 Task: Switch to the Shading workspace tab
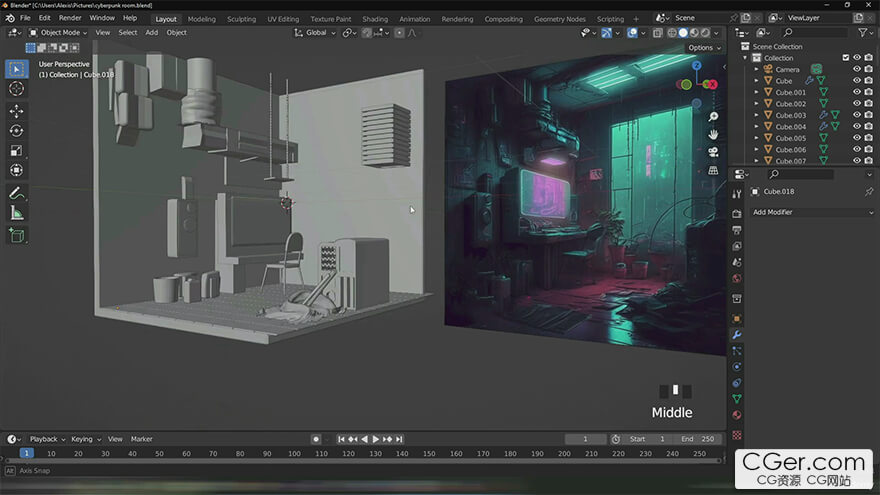375,19
